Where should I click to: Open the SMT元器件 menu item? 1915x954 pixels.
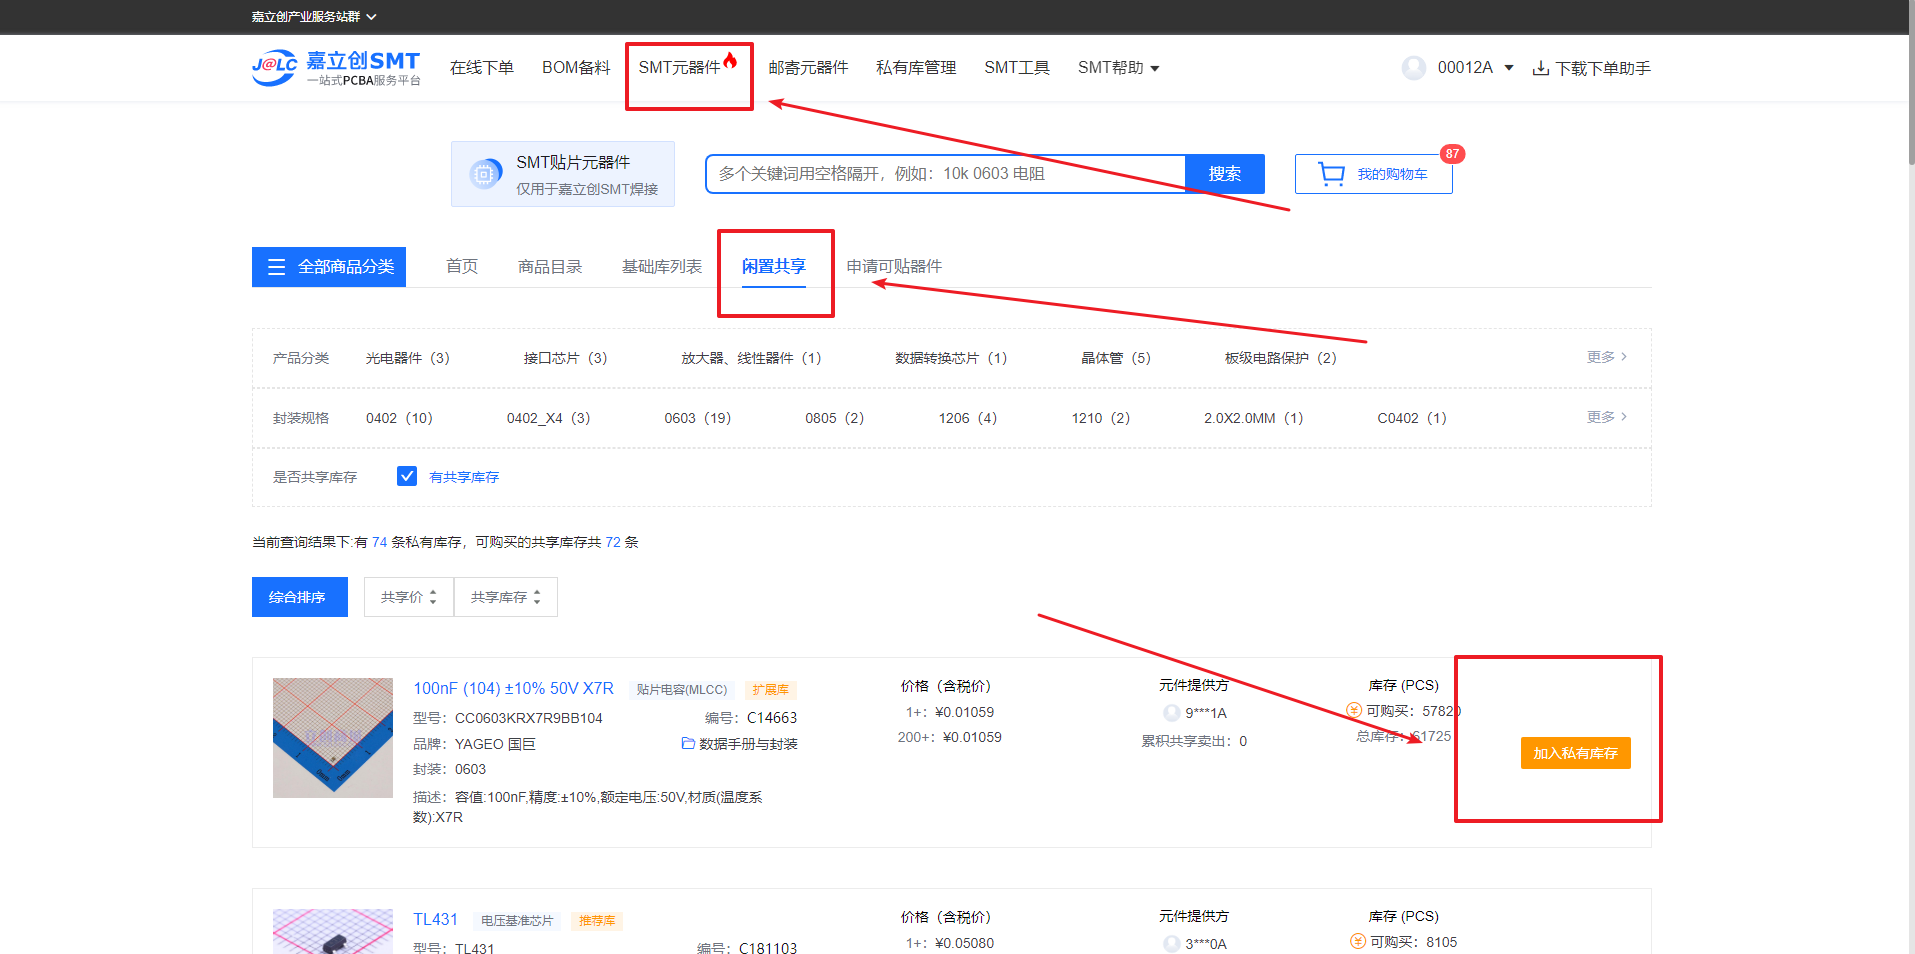tap(679, 68)
